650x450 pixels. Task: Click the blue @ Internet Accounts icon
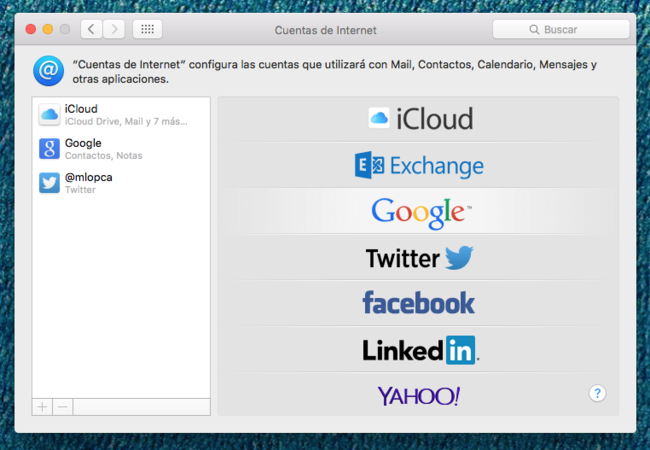point(49,71)
